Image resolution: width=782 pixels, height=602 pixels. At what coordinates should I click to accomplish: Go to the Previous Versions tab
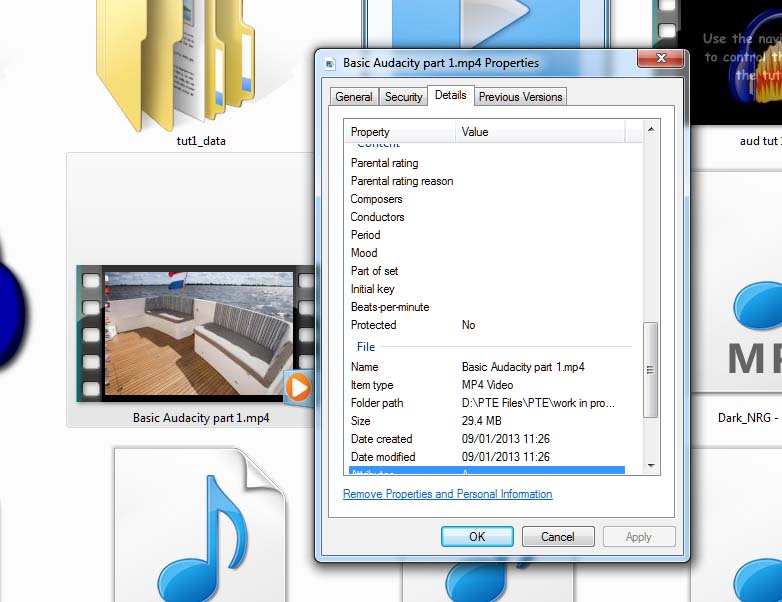pos(520,97)
